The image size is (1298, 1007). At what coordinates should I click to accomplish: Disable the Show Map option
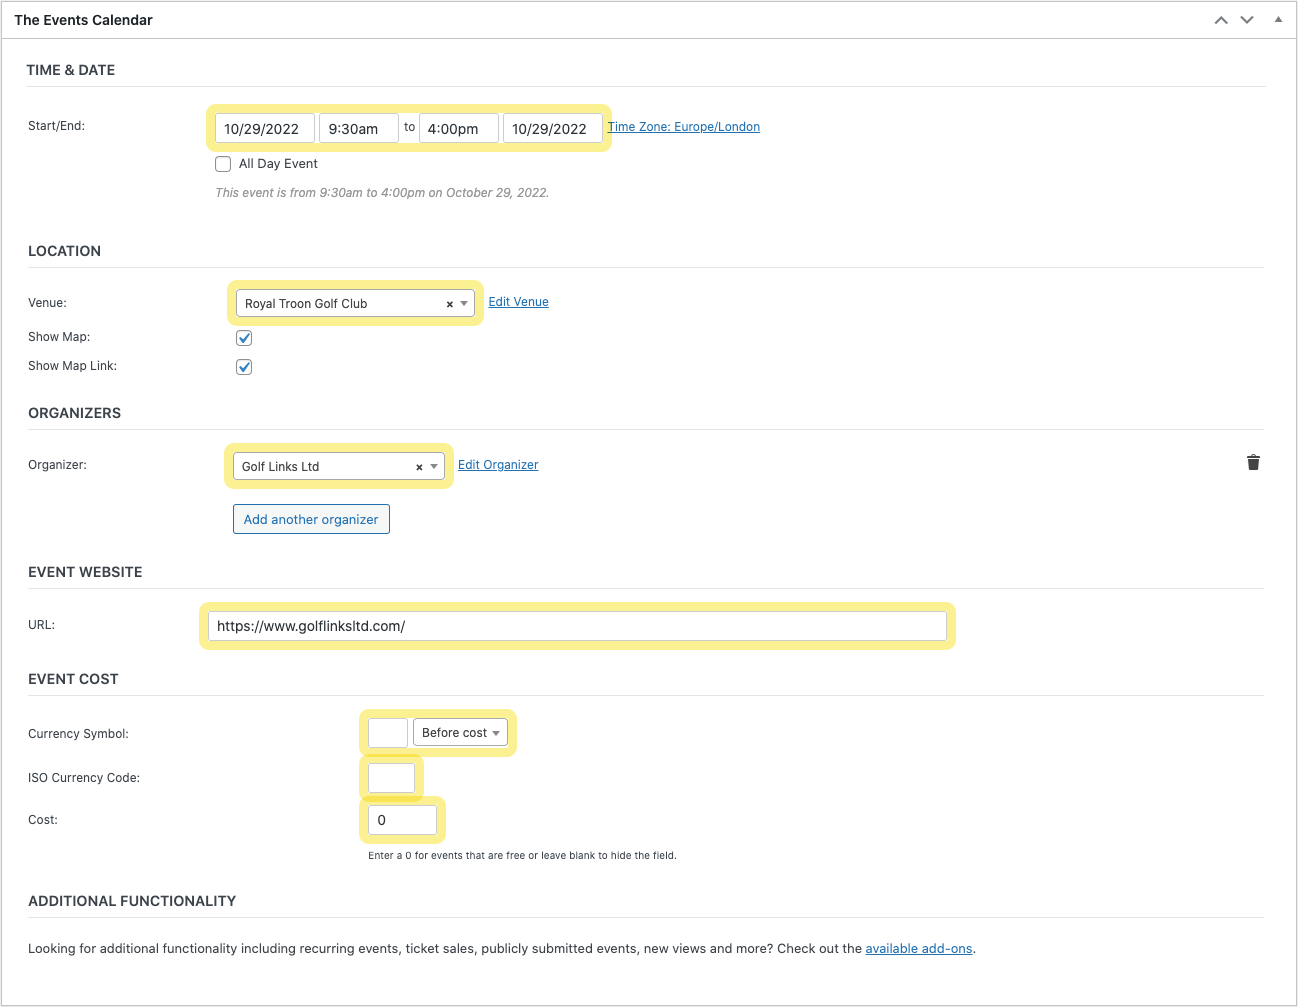244,337
